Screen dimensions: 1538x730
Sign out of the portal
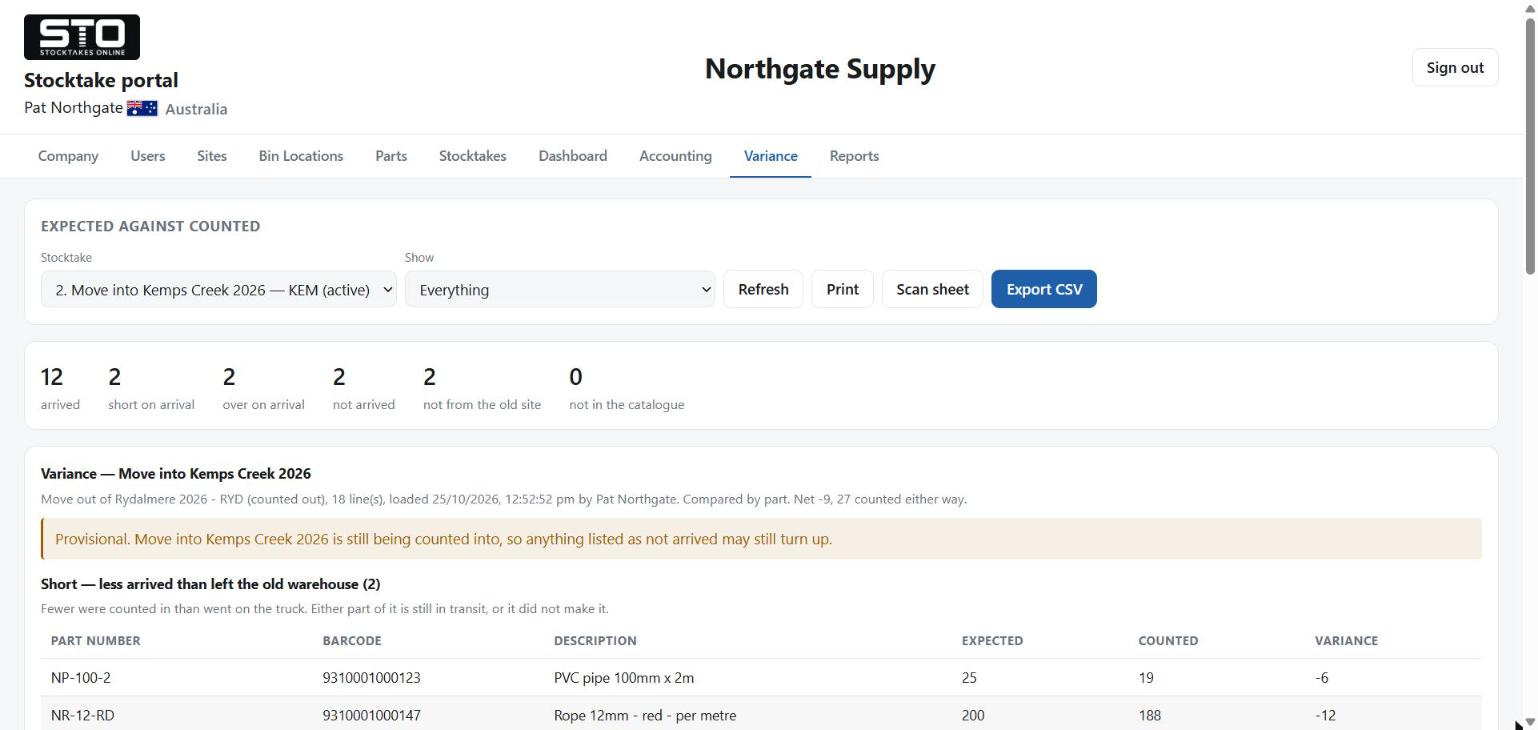[x=1455, y=68]
